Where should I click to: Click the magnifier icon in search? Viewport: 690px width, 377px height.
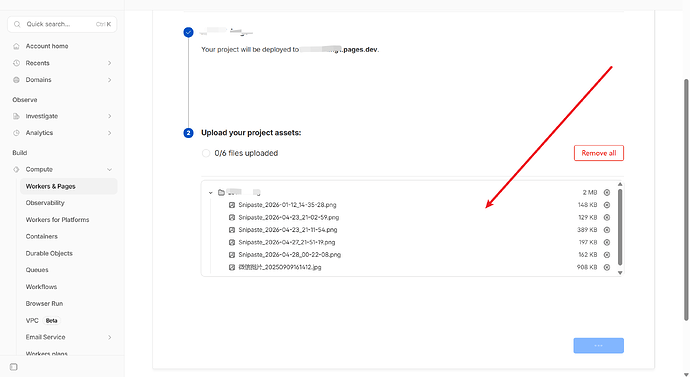pyautogui.click(x=17, y=24)
